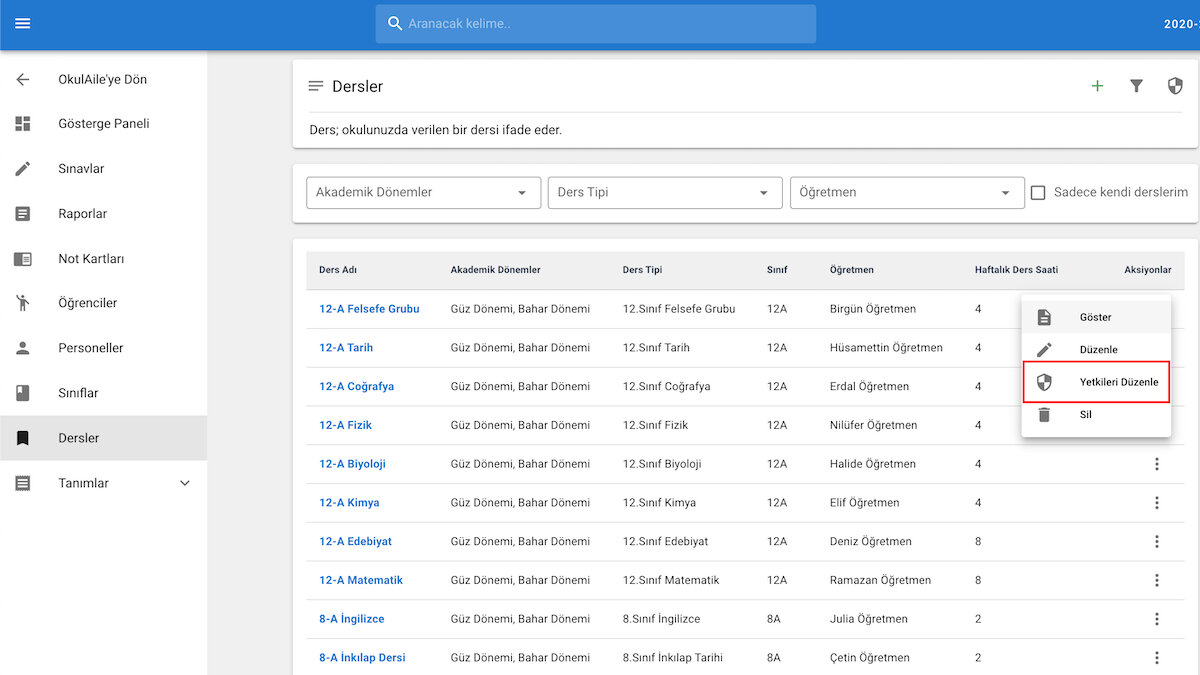This screenshot has height=675, width=1200.
Task: Open three-dot menu for 12-A Edebiyat row
Action: [x=1157, y=542]
